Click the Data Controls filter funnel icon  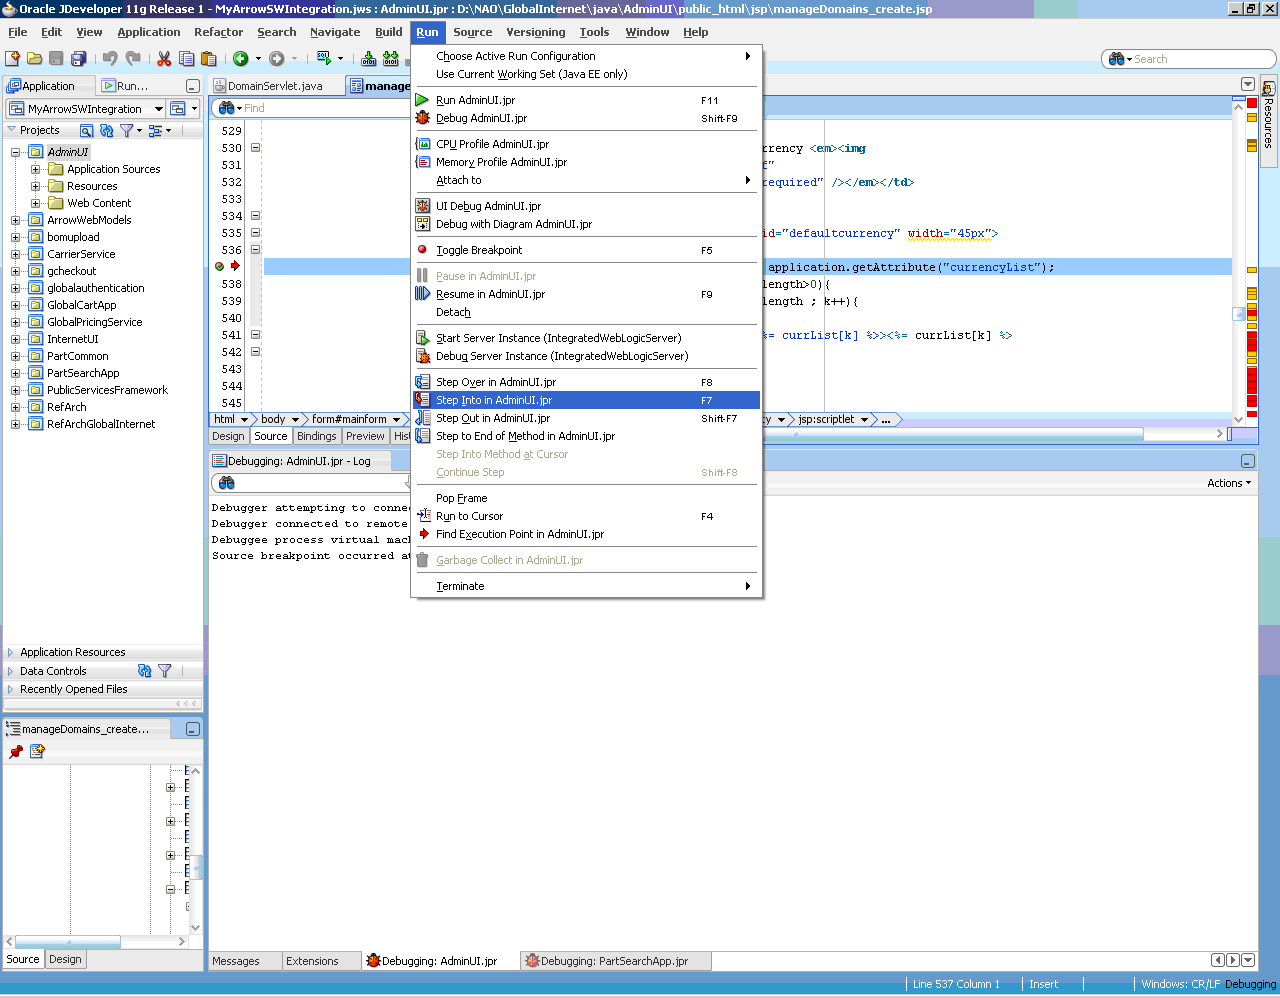pyautogui.click(x=165, y=671)
